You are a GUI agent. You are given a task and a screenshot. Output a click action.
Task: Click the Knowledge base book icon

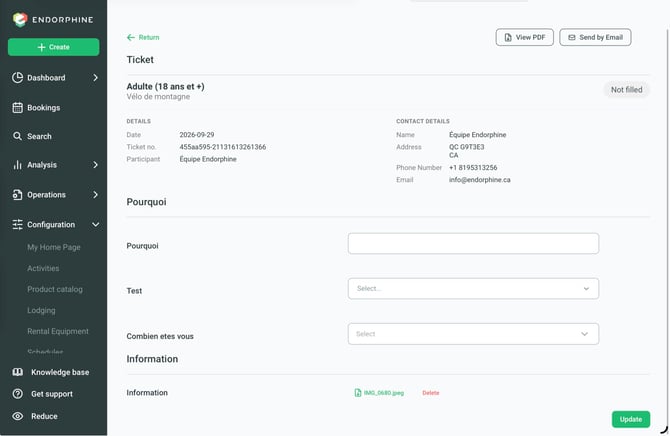(18, 372)
